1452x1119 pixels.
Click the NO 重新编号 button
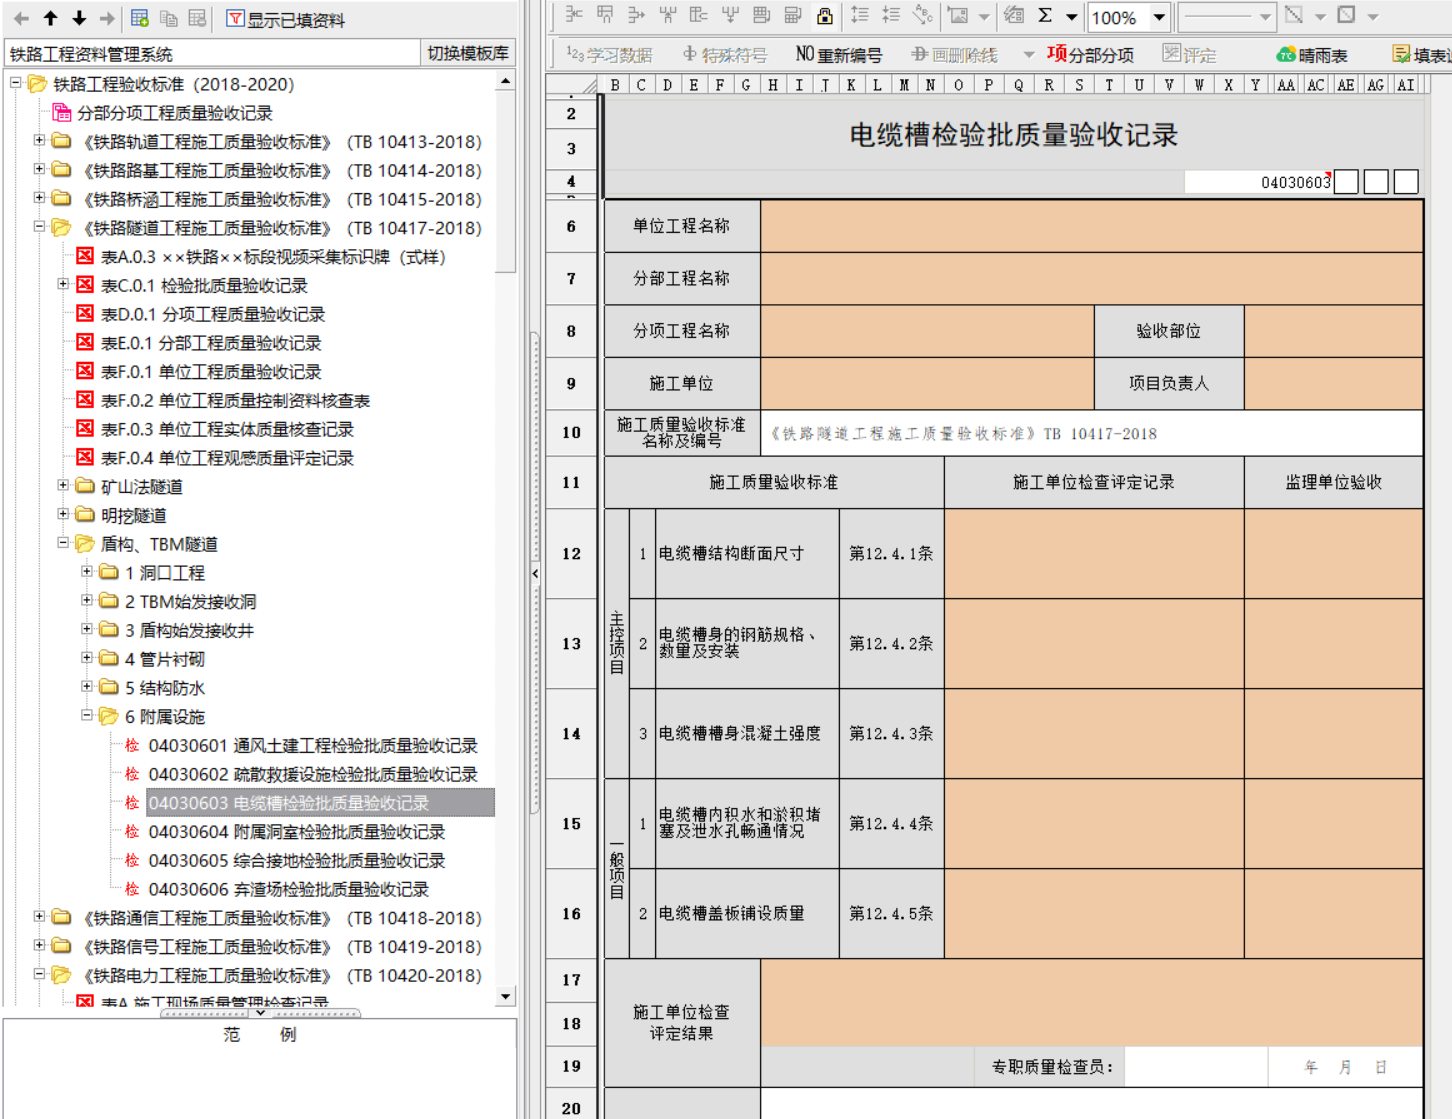(x=838, y=54)
